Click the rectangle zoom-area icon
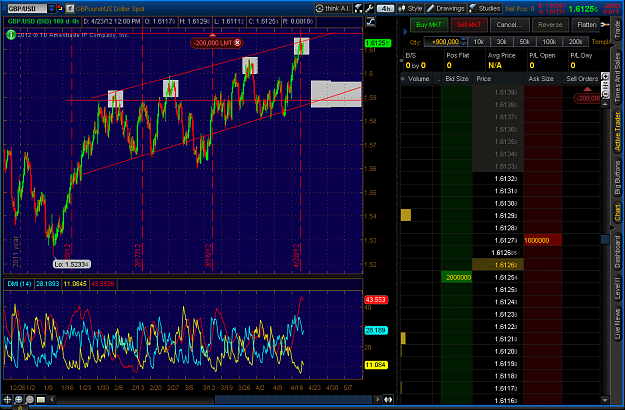The width and height of the screenshot is (625, 410). coord(41,399)
